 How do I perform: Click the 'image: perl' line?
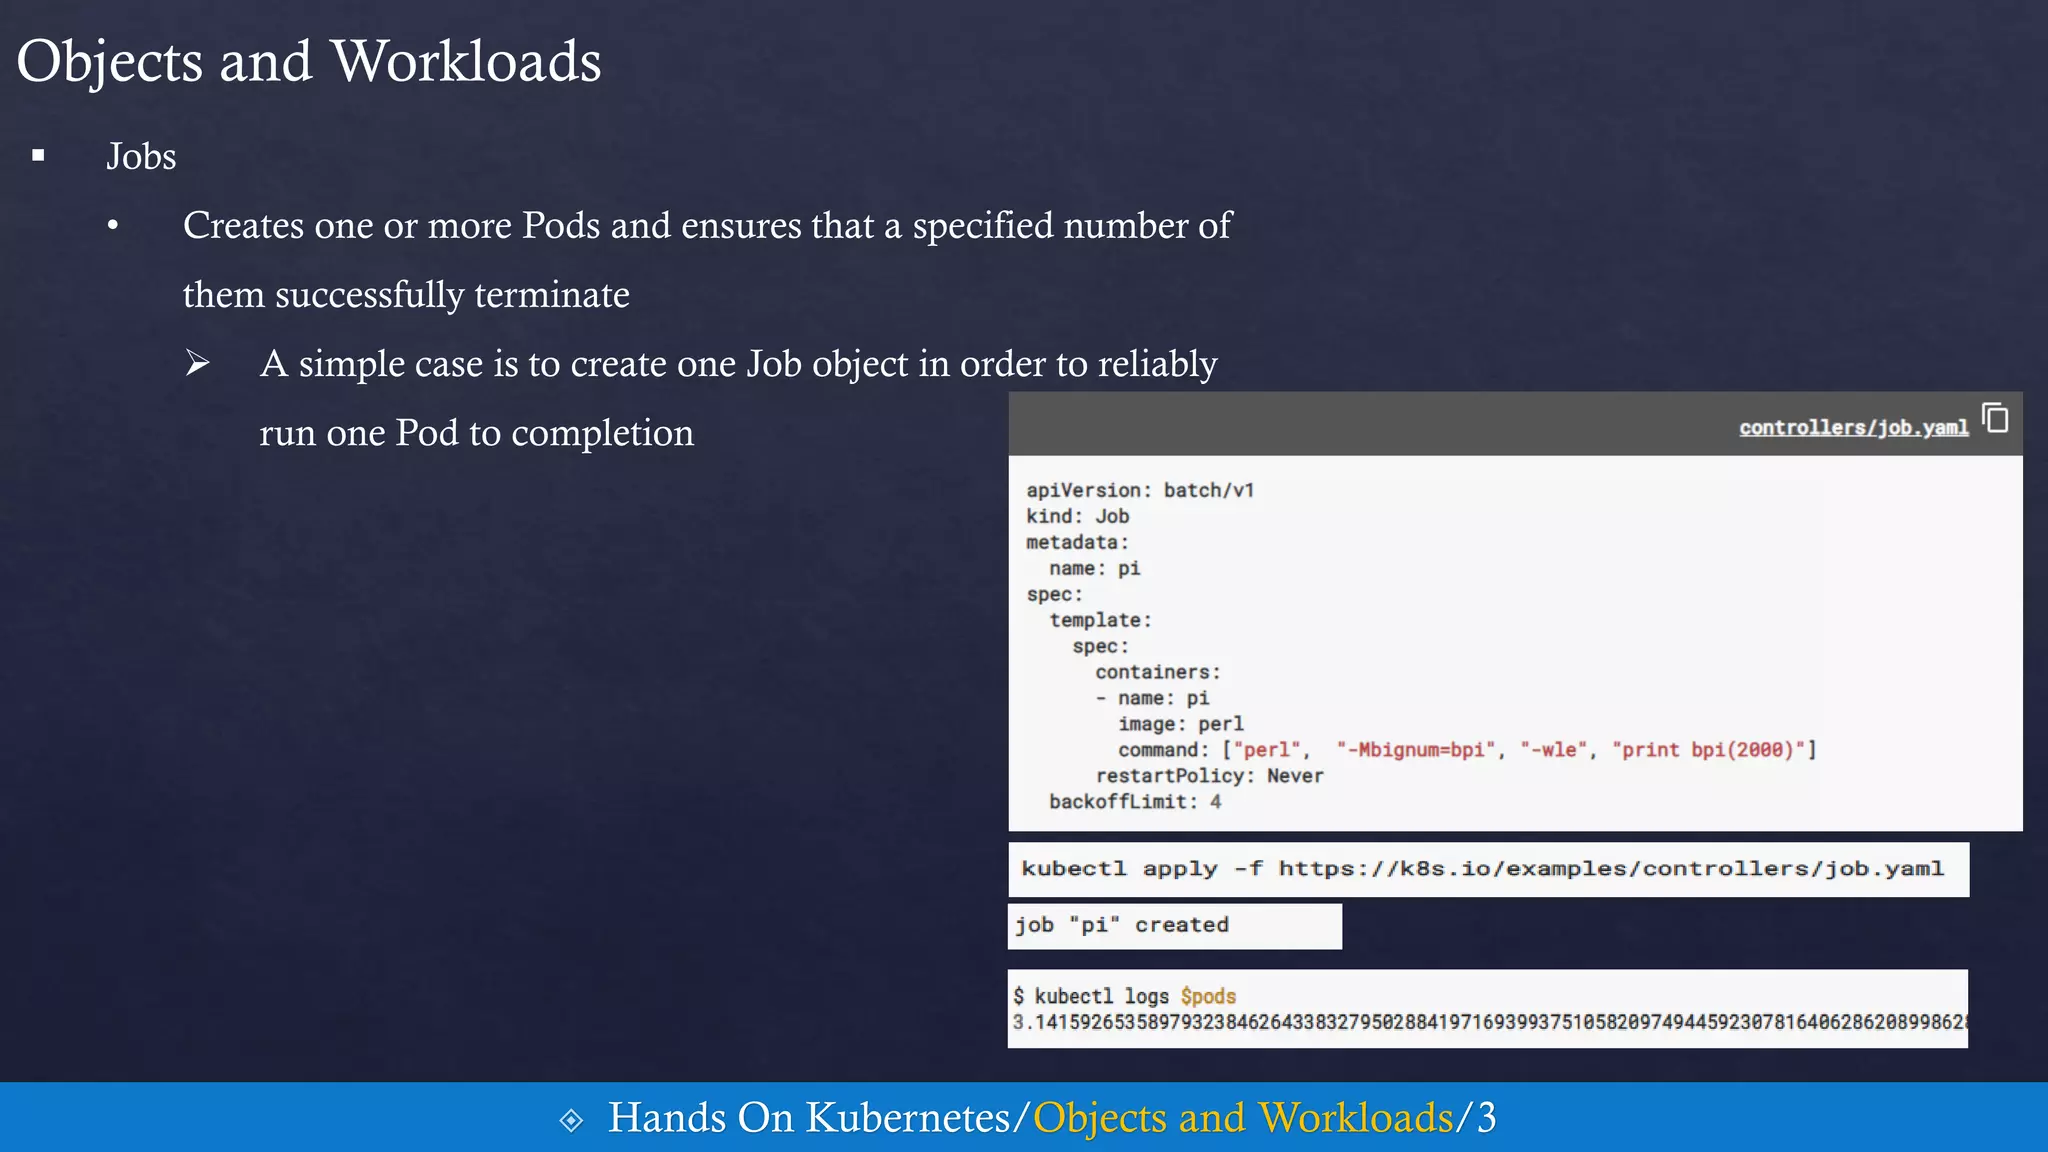pos(1181,724)
